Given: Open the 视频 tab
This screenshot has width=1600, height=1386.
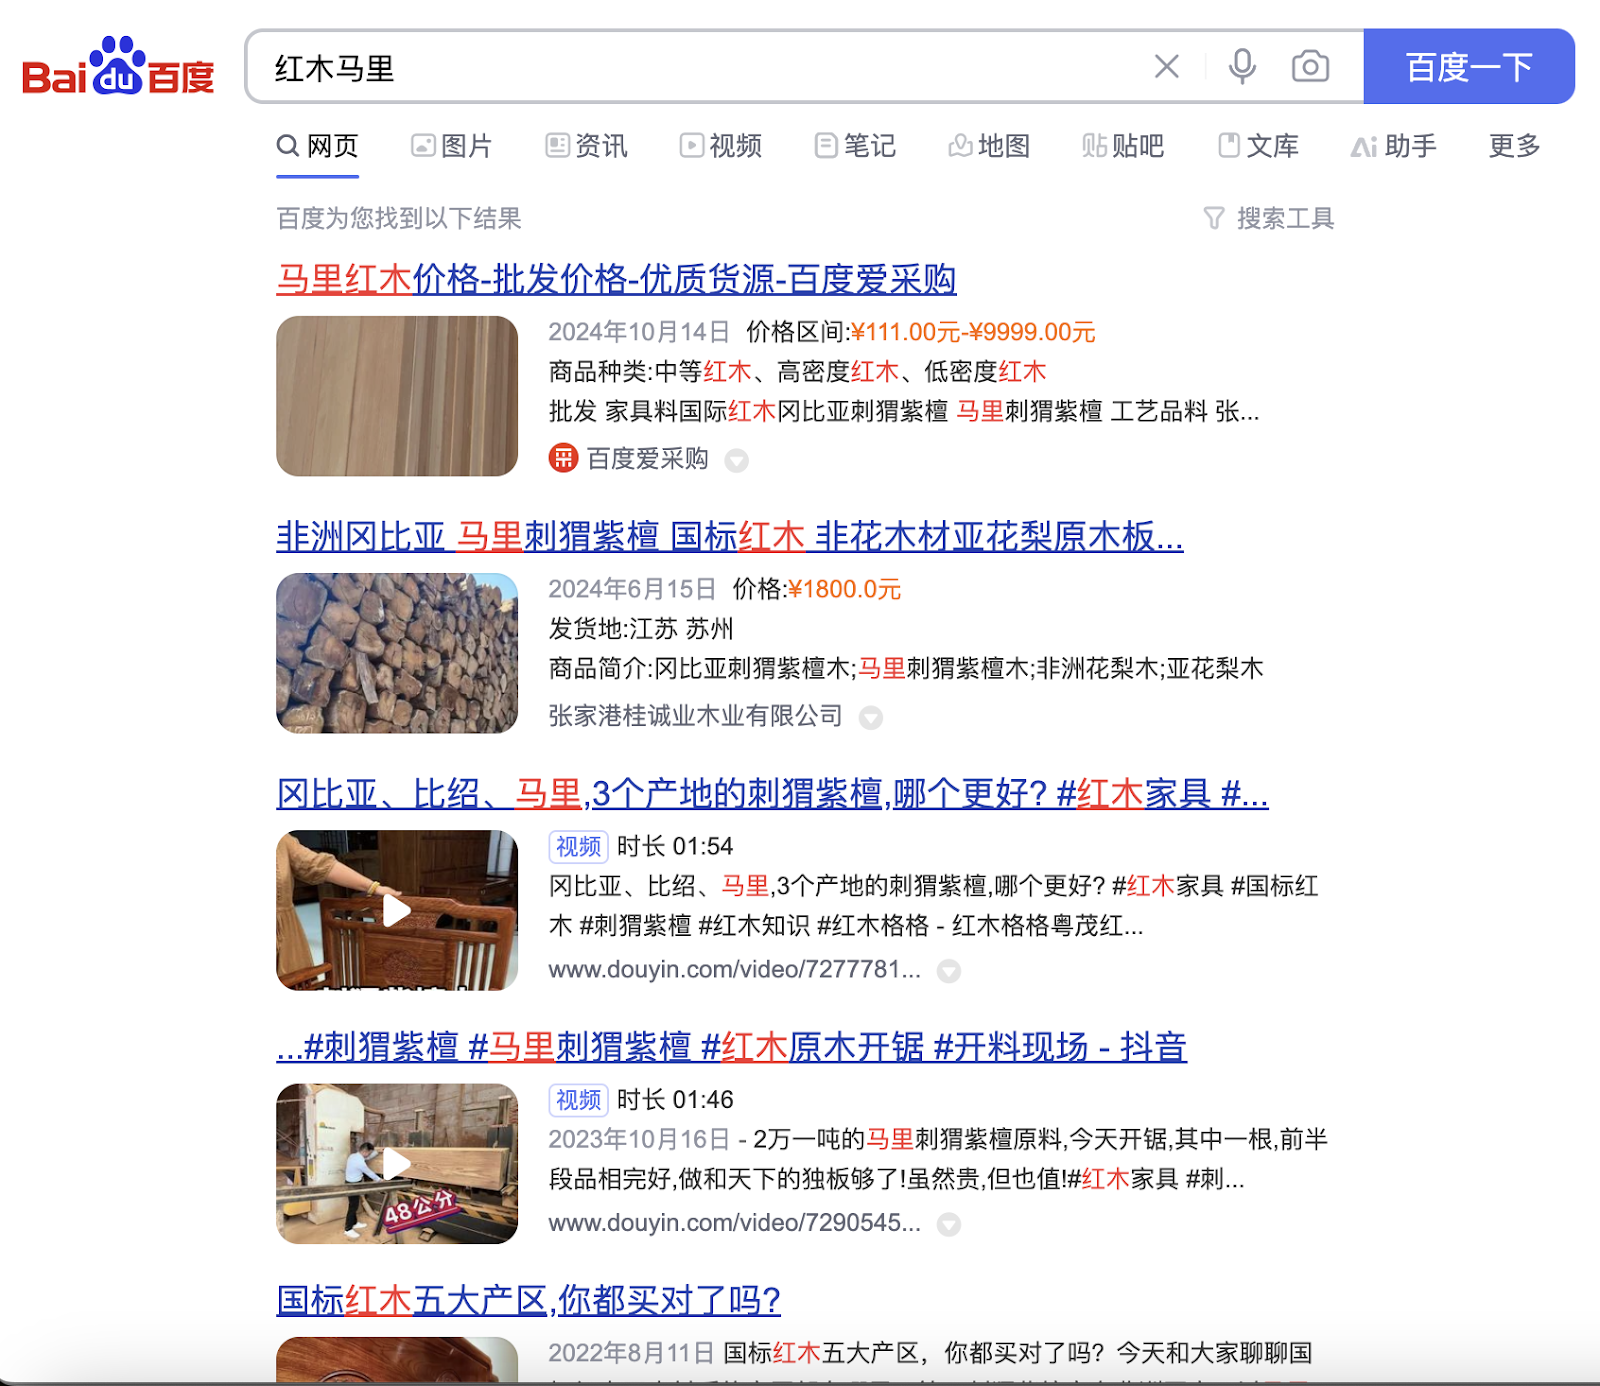Looking at the screenshot, I should (x=721, y=146).
